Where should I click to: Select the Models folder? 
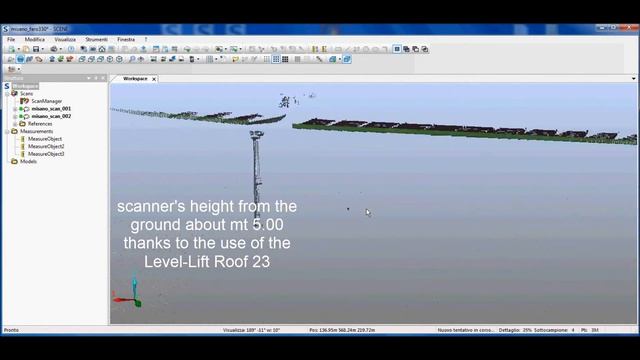(x=28, y=161)
